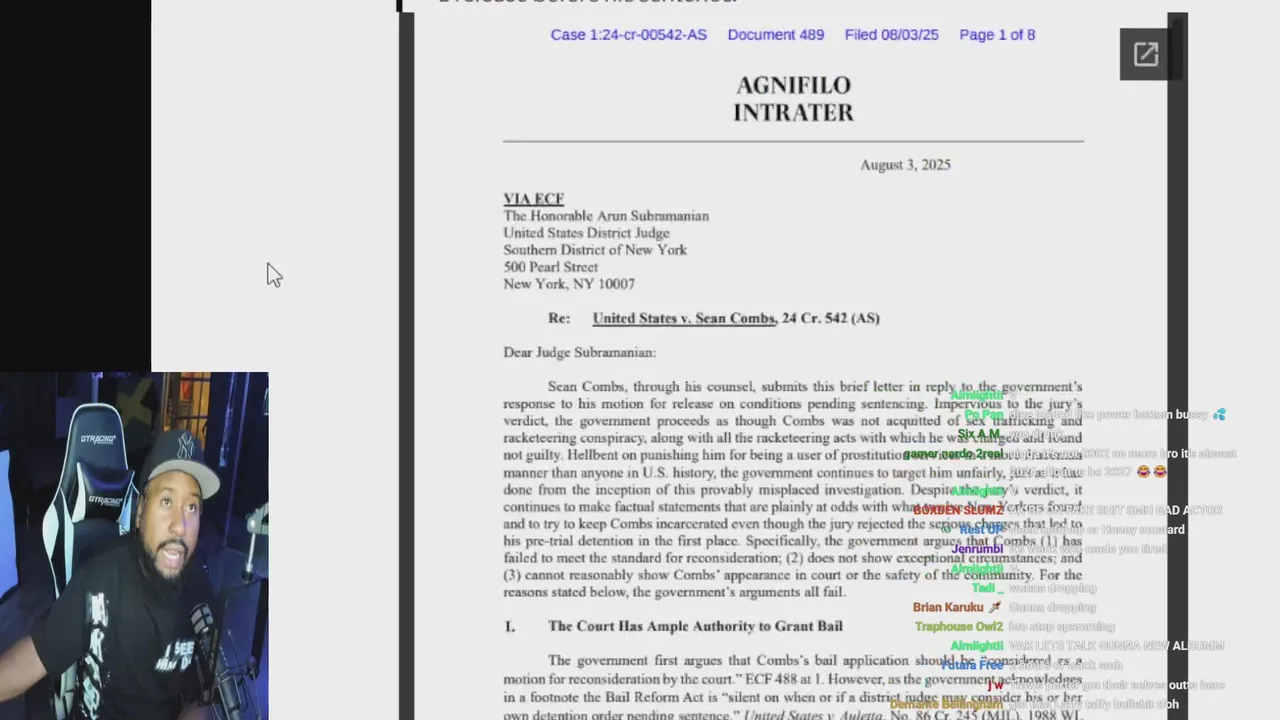Click chat username Brian Karuku
This screenshot has height=720, width=1280.
pyautogui.click(x=948, y=607)
